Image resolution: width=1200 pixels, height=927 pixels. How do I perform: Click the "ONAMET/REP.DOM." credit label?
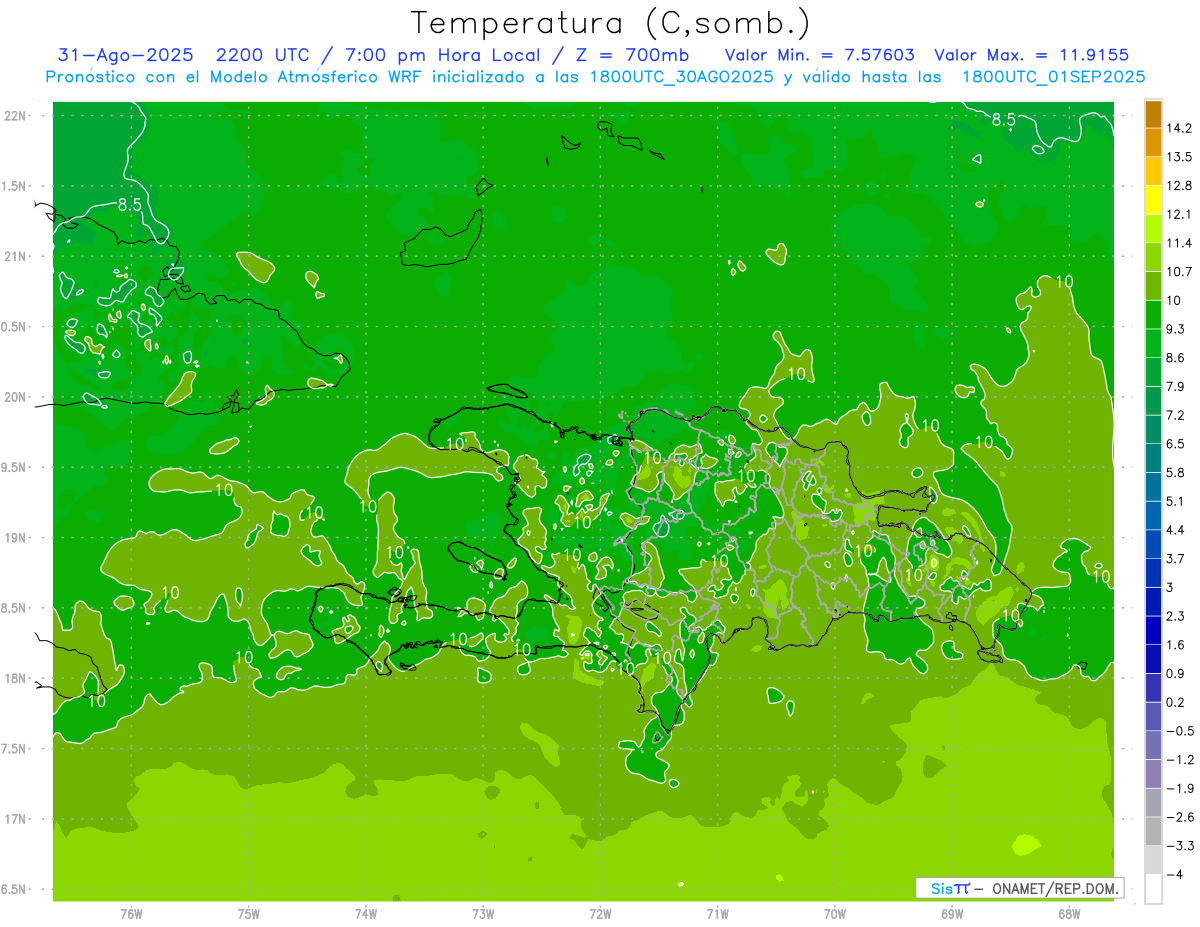(x=1056, y=888)
